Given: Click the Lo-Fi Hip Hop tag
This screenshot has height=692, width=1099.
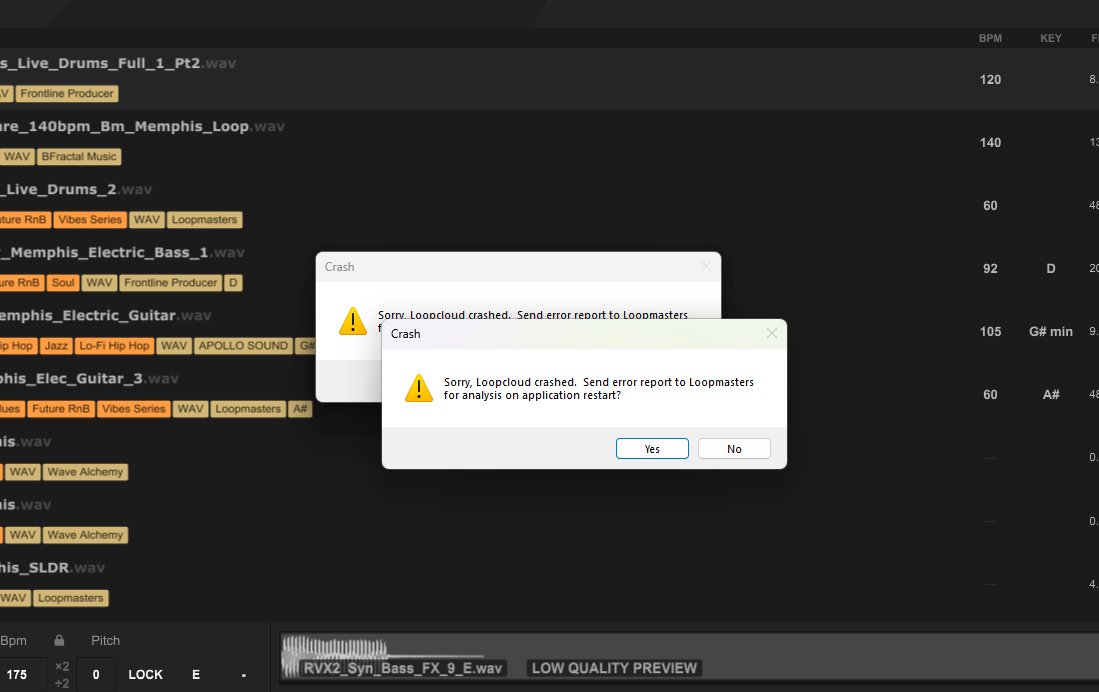Looking at the screenshot, I should click(114, 346).
